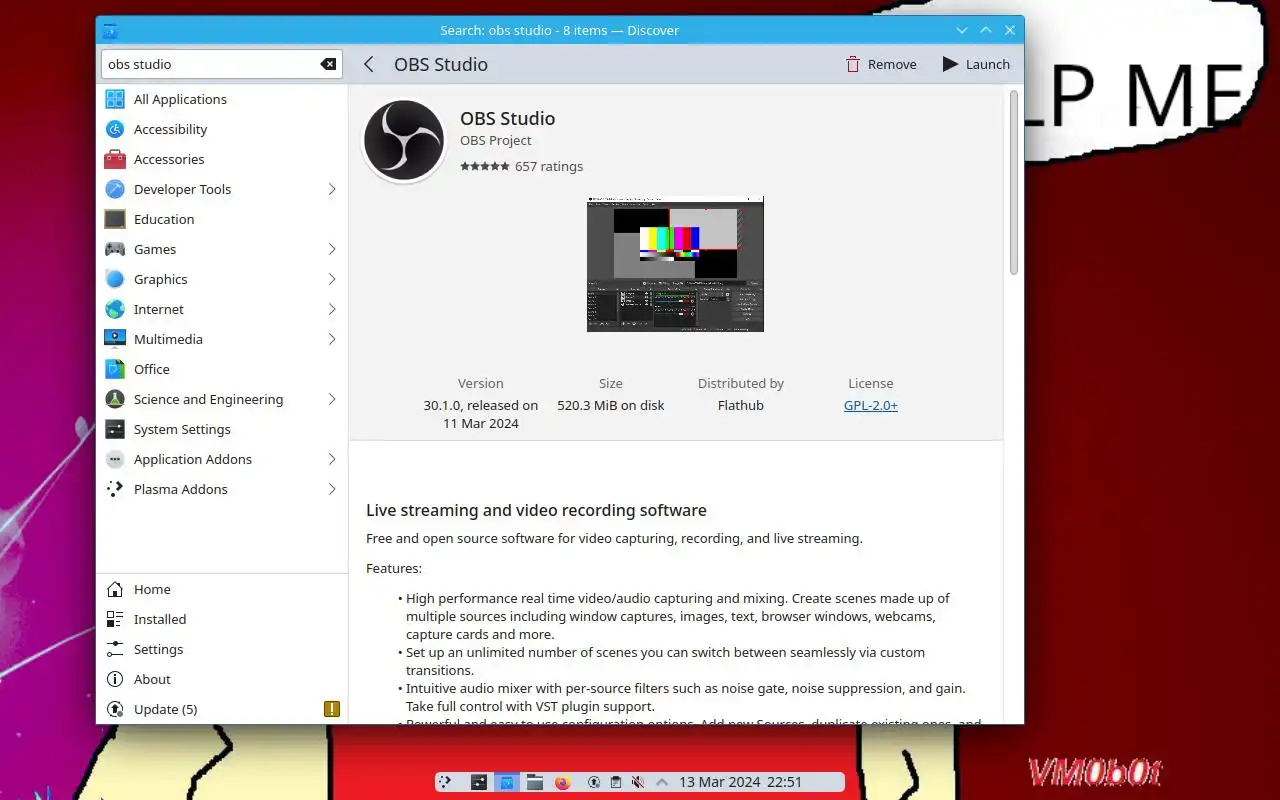Open the KDE application launcher in taskbar
Viewport: 1280px width, 800px height.
tap(446, 782)
